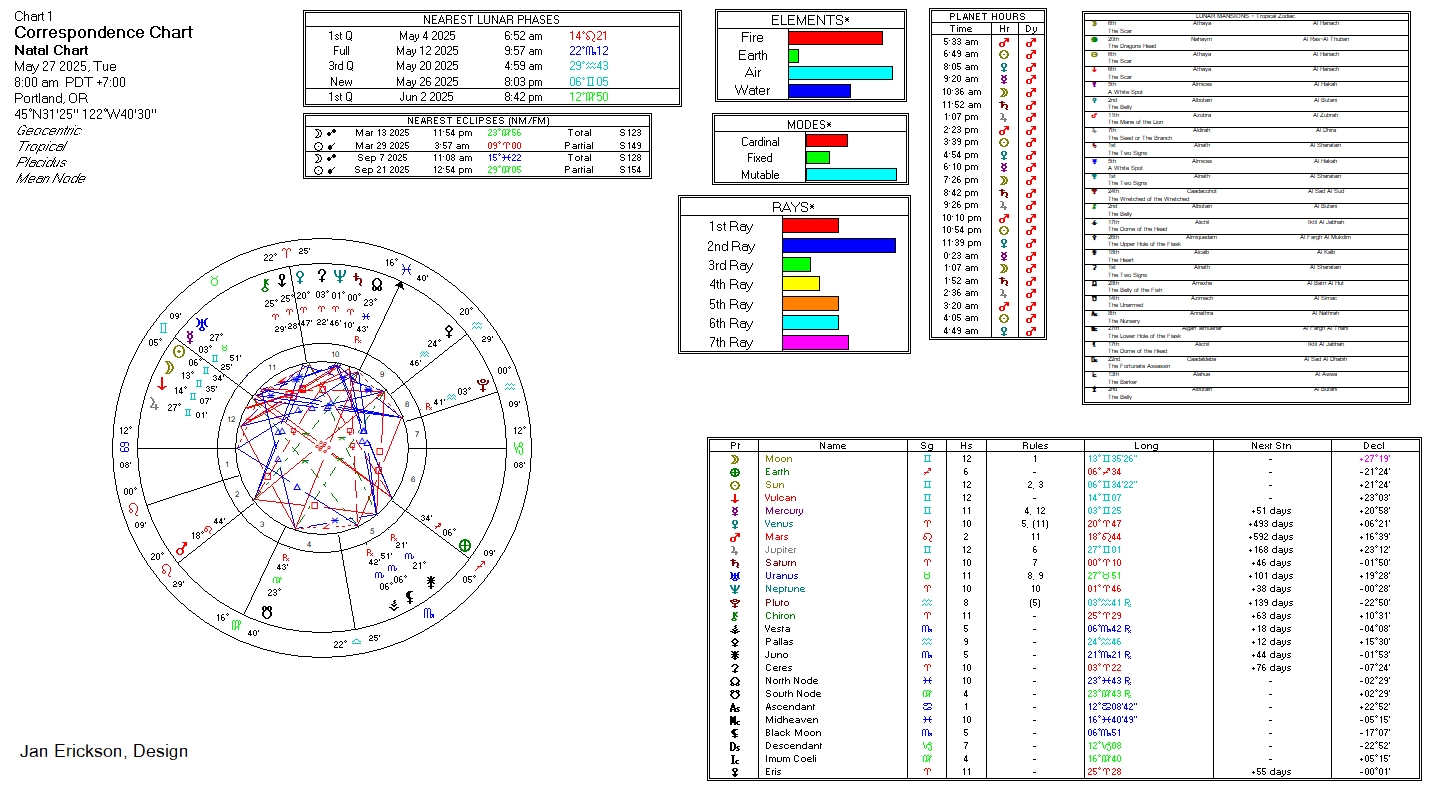Click the 'Correspondence Chart' title
This screenshot has width=1437, height=789.
[x=103, y=32]
